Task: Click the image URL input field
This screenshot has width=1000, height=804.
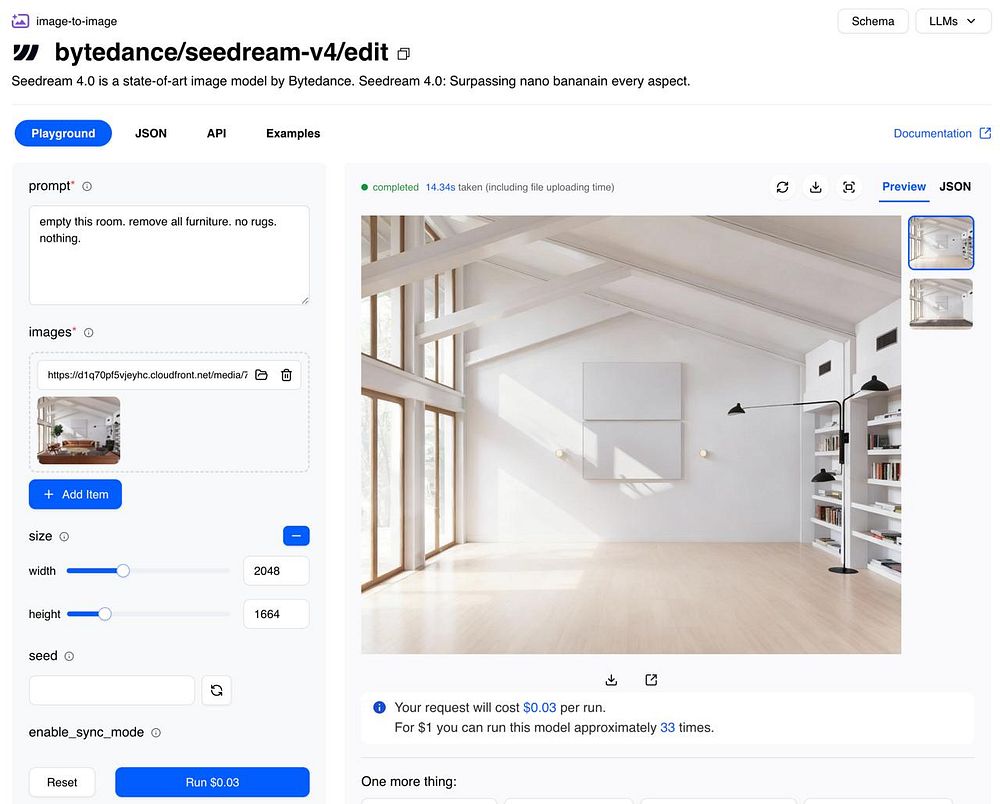Action: point(147,375)
